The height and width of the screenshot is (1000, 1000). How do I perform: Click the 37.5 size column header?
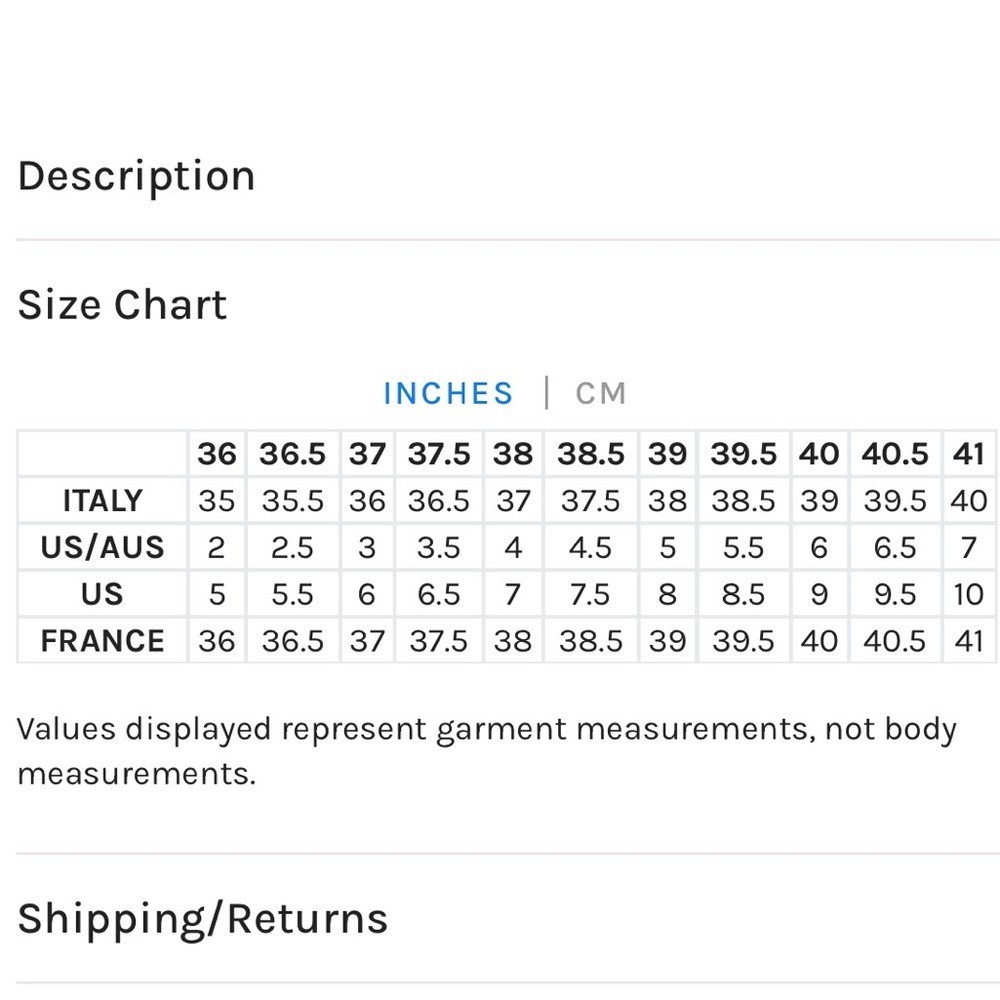[439, 454]
